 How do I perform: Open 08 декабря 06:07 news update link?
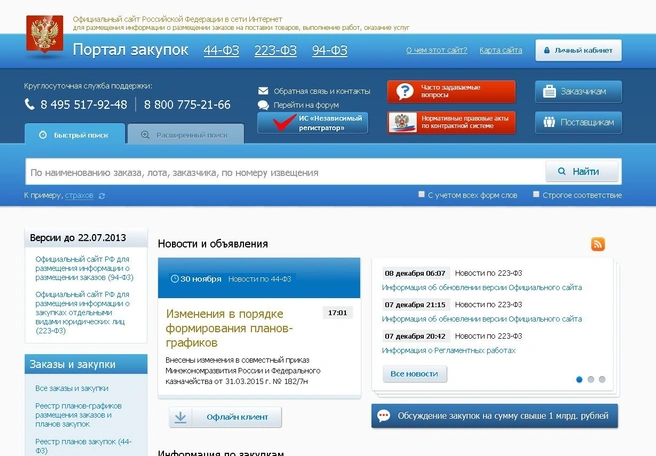(482, 287)
